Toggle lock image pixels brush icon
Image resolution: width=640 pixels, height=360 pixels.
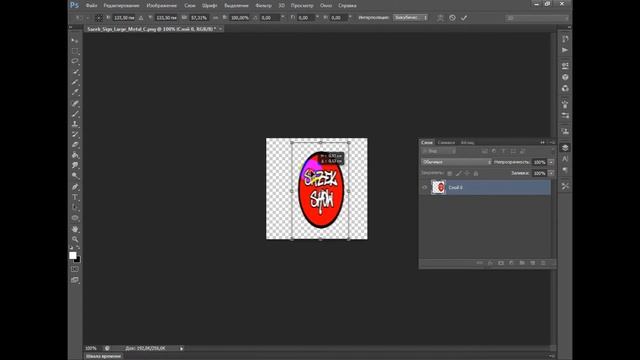pos(458,173)
